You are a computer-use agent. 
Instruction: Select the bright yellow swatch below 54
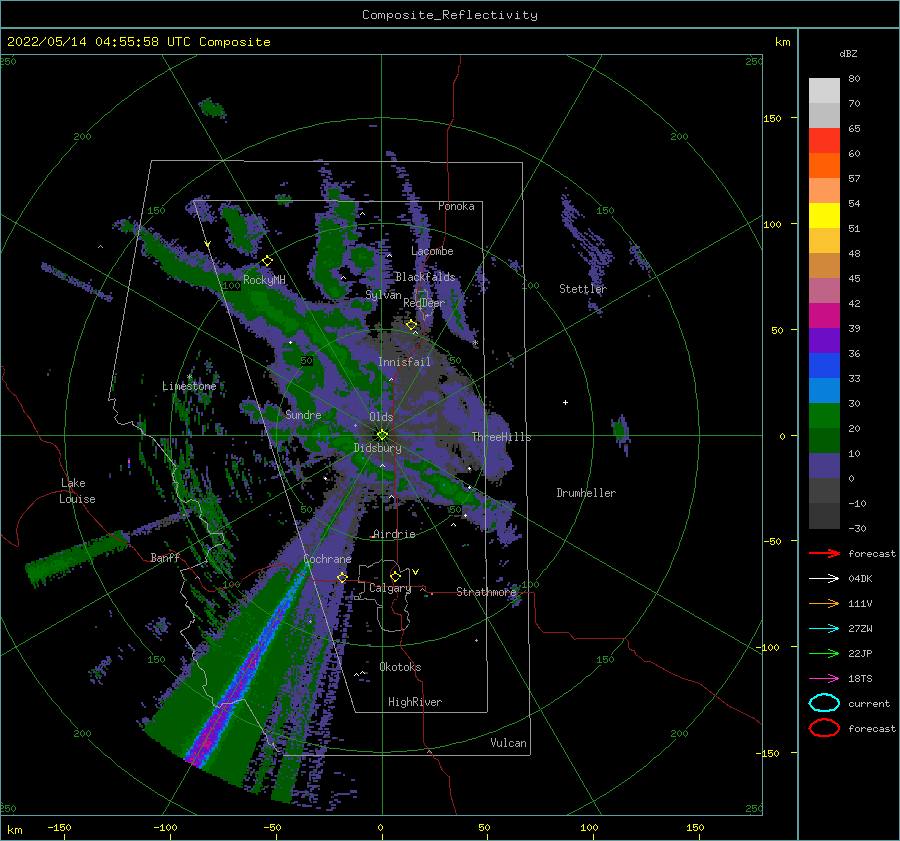click(824, 215)
